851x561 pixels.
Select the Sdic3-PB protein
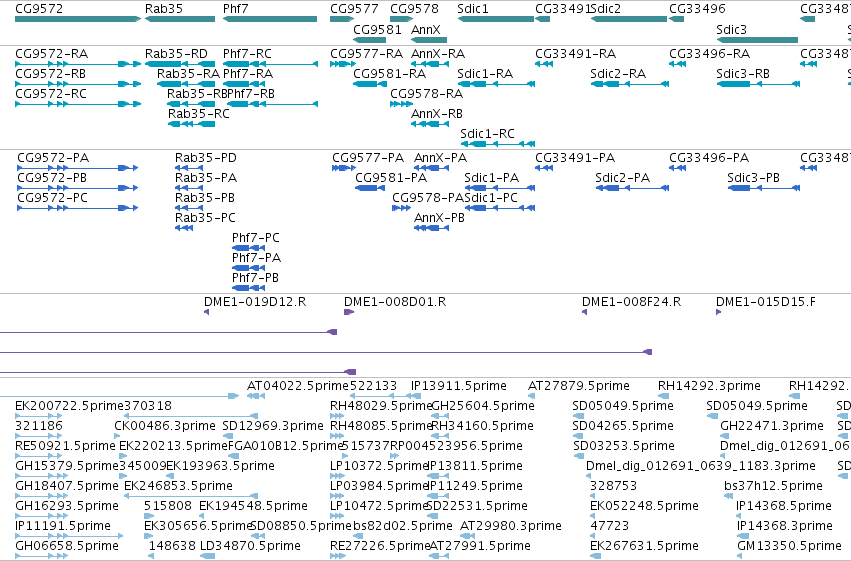[x=764, y=188]
